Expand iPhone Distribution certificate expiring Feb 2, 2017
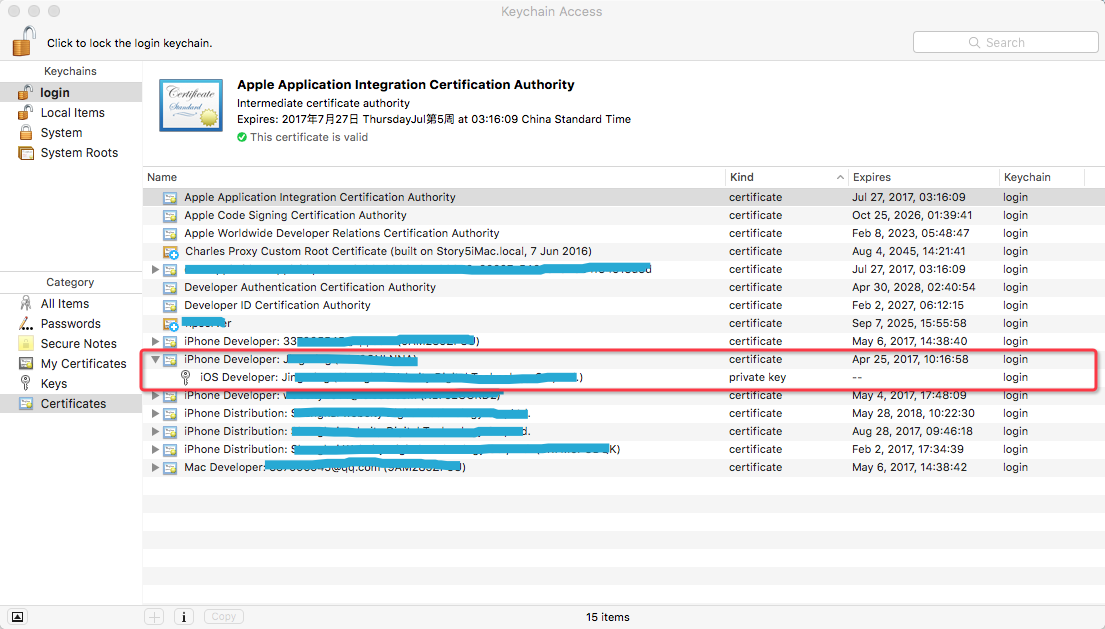The image size is (1105, 629). click(155, 449)
